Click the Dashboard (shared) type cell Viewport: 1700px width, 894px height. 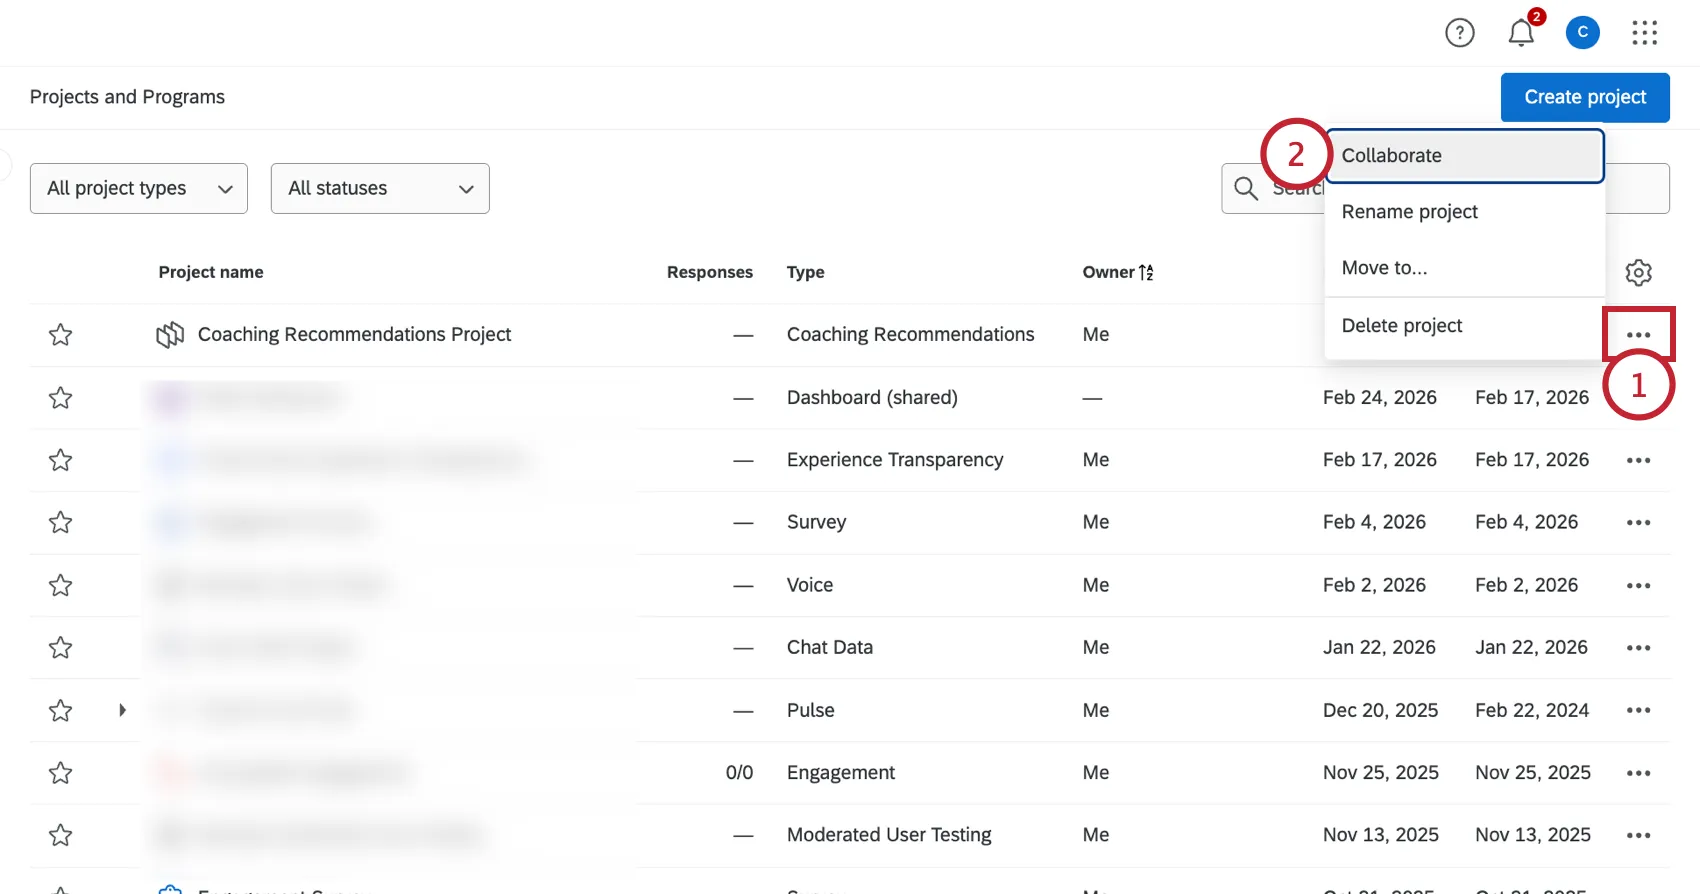(x=872, y=398)
